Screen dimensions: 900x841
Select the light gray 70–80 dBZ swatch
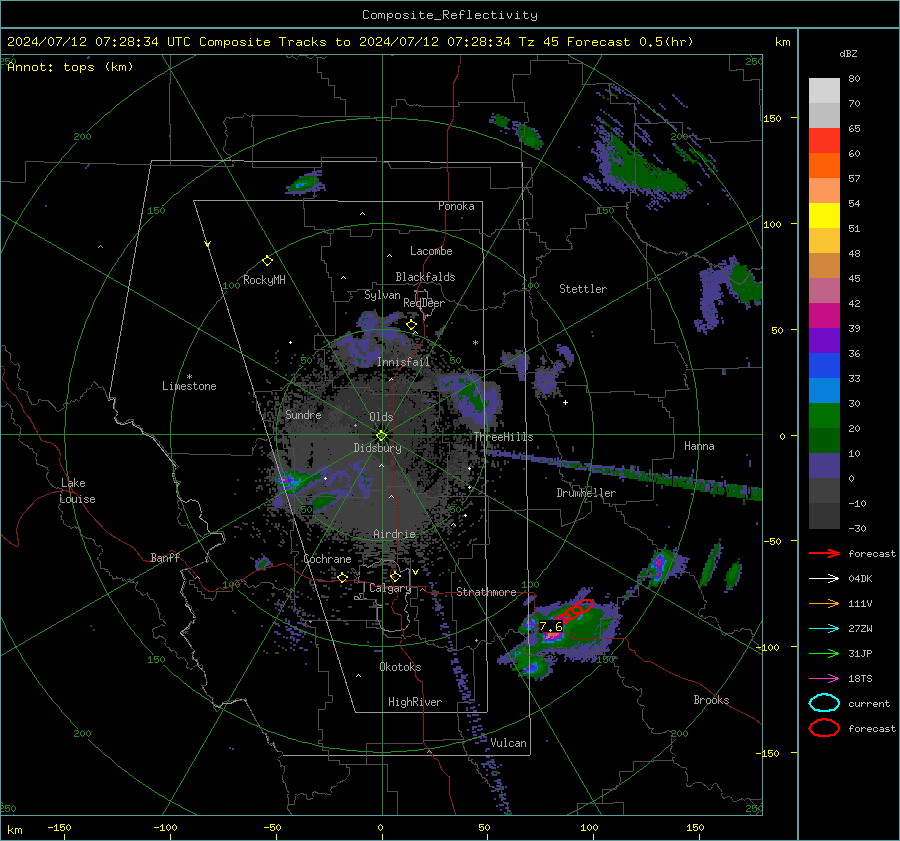[824, 91]
